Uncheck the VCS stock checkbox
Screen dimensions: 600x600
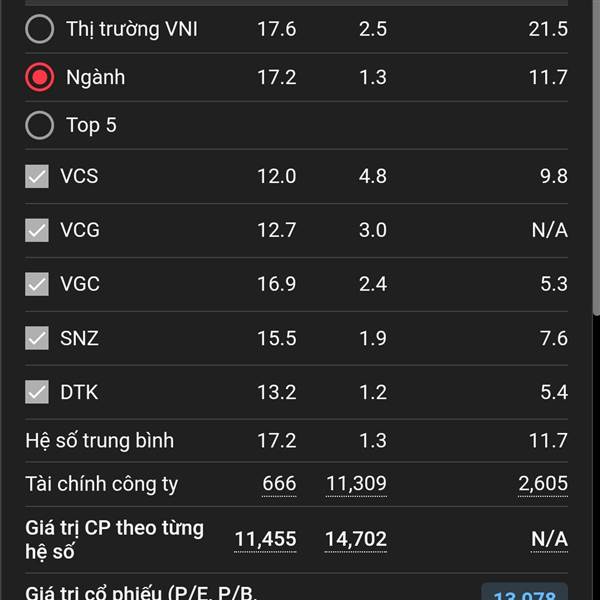click(x=37, y=177)
